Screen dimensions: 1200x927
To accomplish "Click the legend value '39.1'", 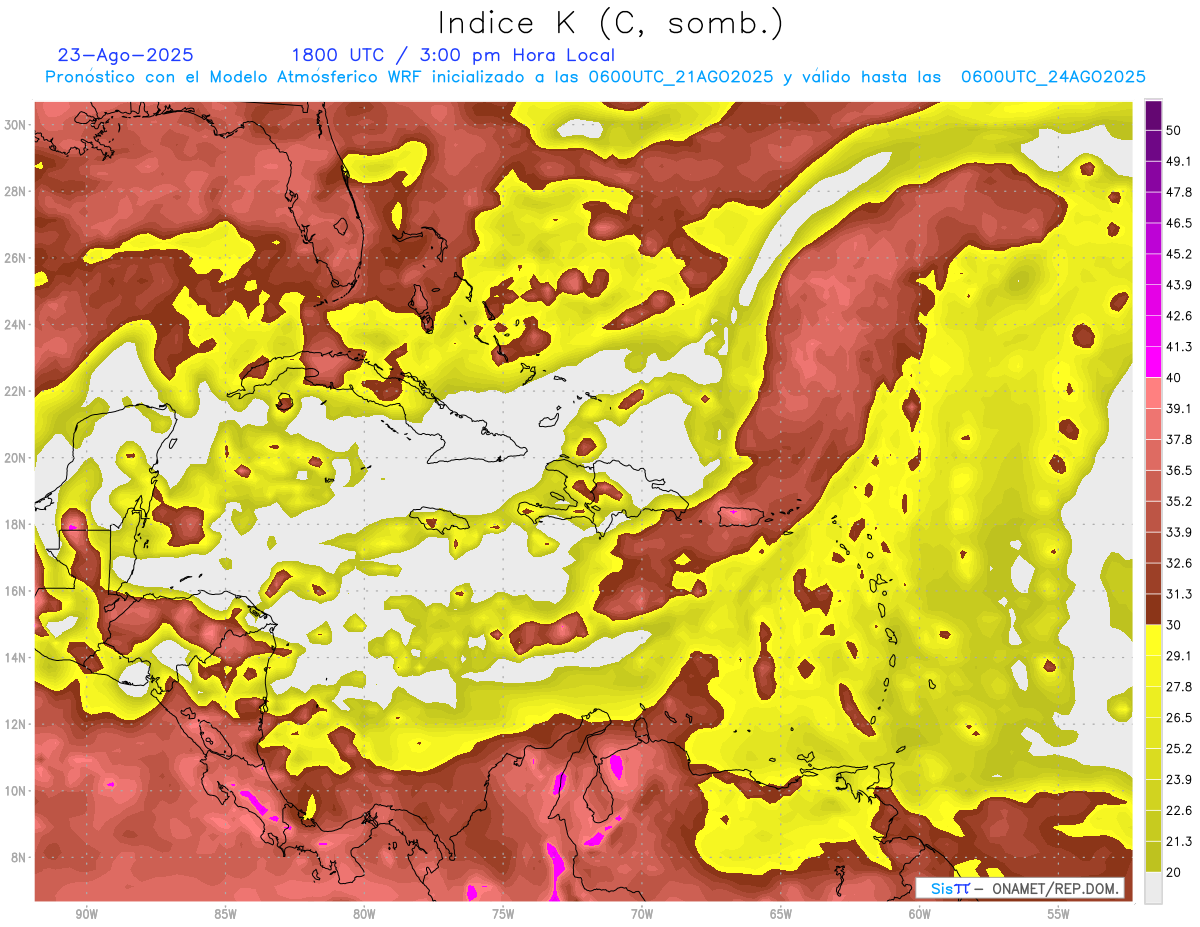I will 1179,408.
